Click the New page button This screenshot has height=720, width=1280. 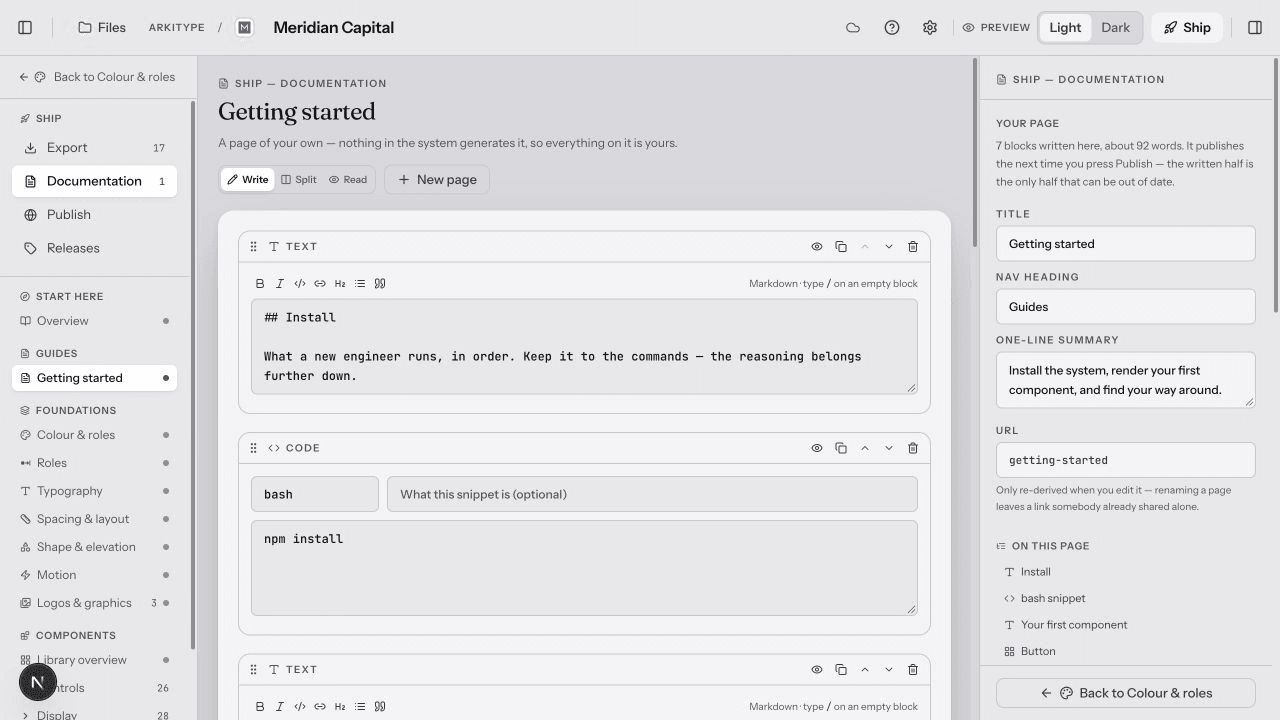(x=437, y=180)
